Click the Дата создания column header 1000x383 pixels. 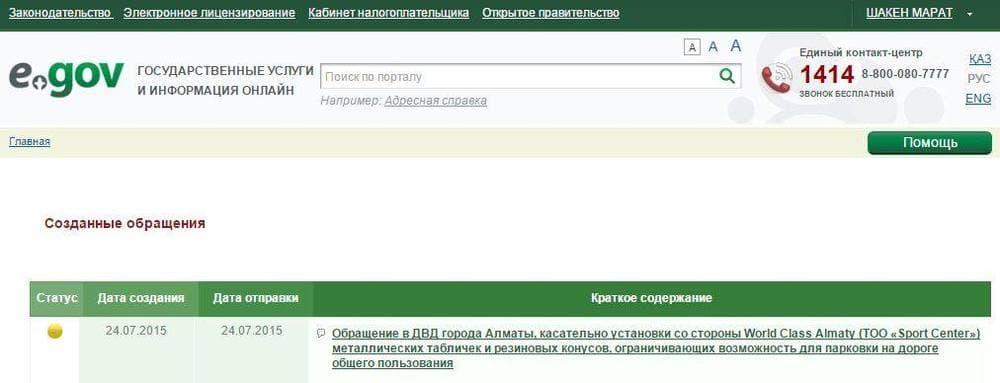pyautogui.click(x=141, y=298)
